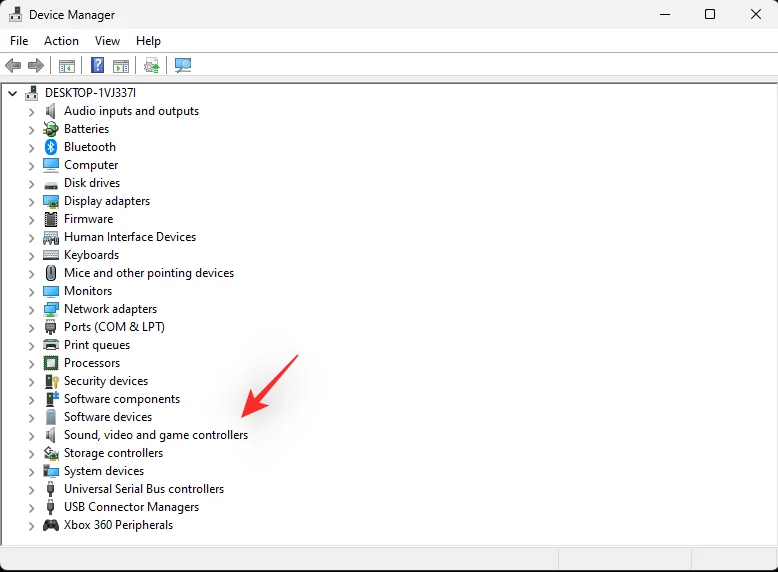The image size is (778, 572).
Task: Click the Human Interface Devices icon
Action: point(51,238)
